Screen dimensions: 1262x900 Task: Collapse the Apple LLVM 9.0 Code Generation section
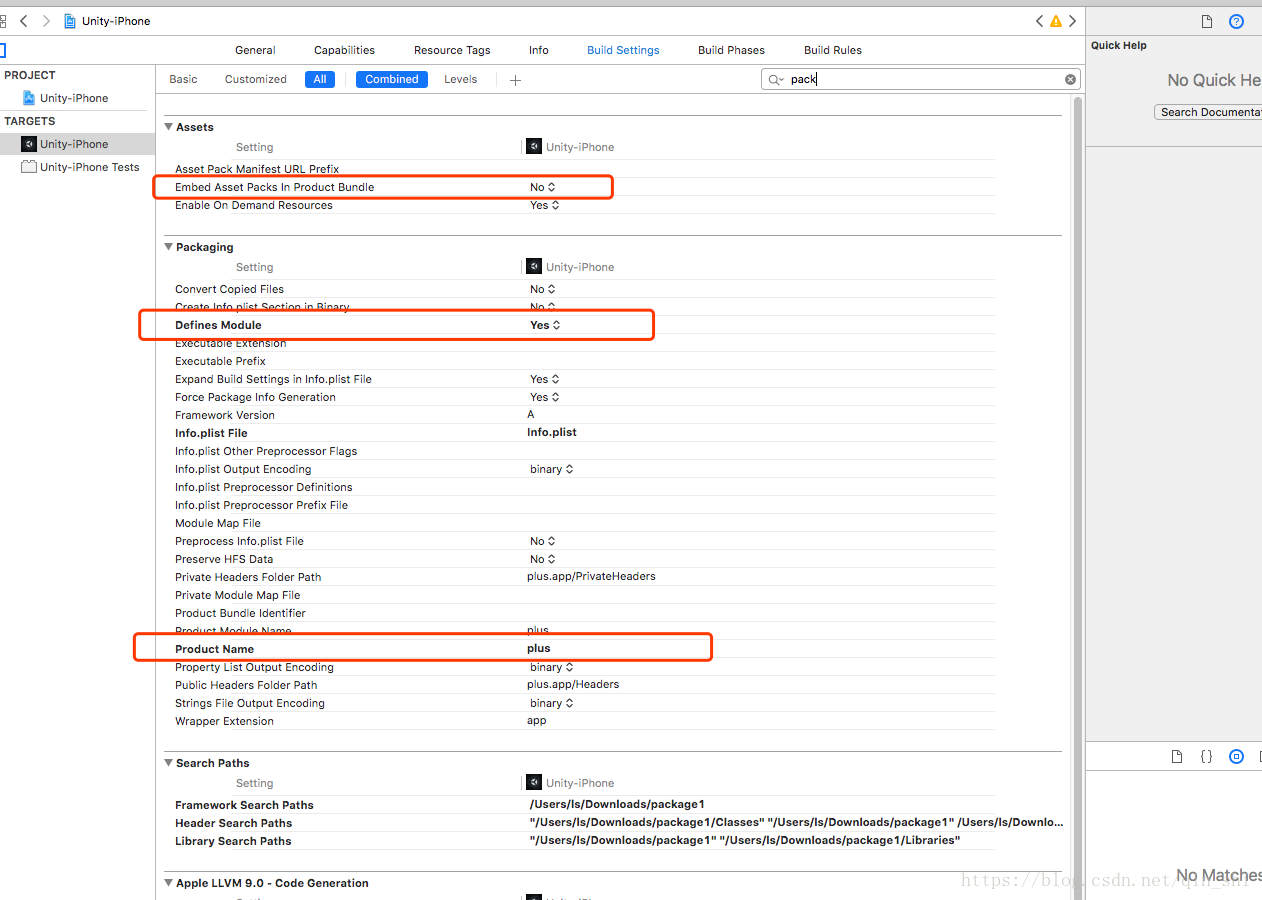click(x=169, y=883)
